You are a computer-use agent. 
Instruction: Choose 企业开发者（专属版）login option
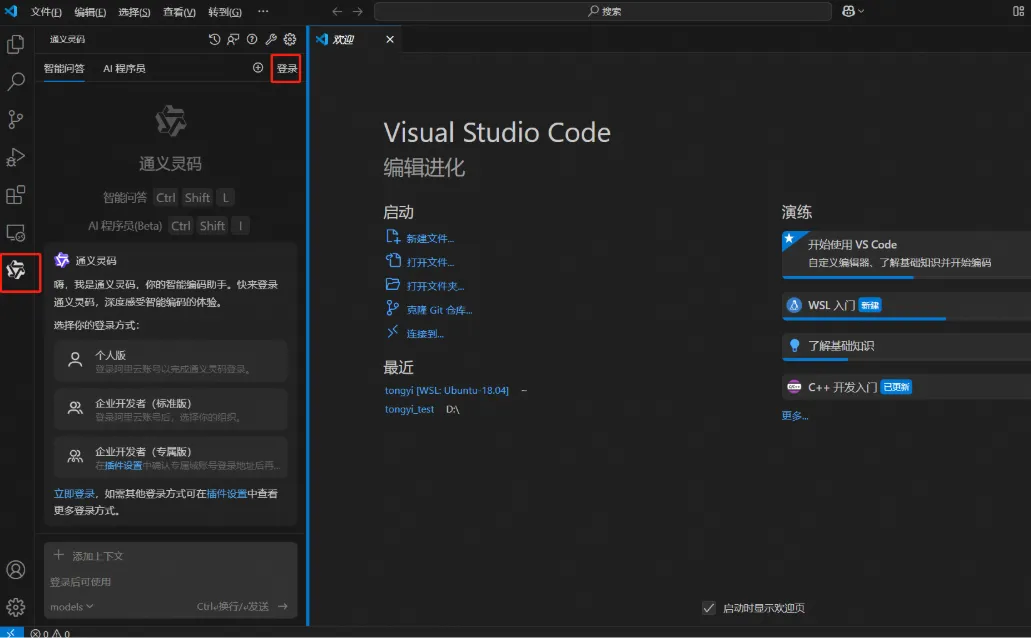[x=170, y=458]
